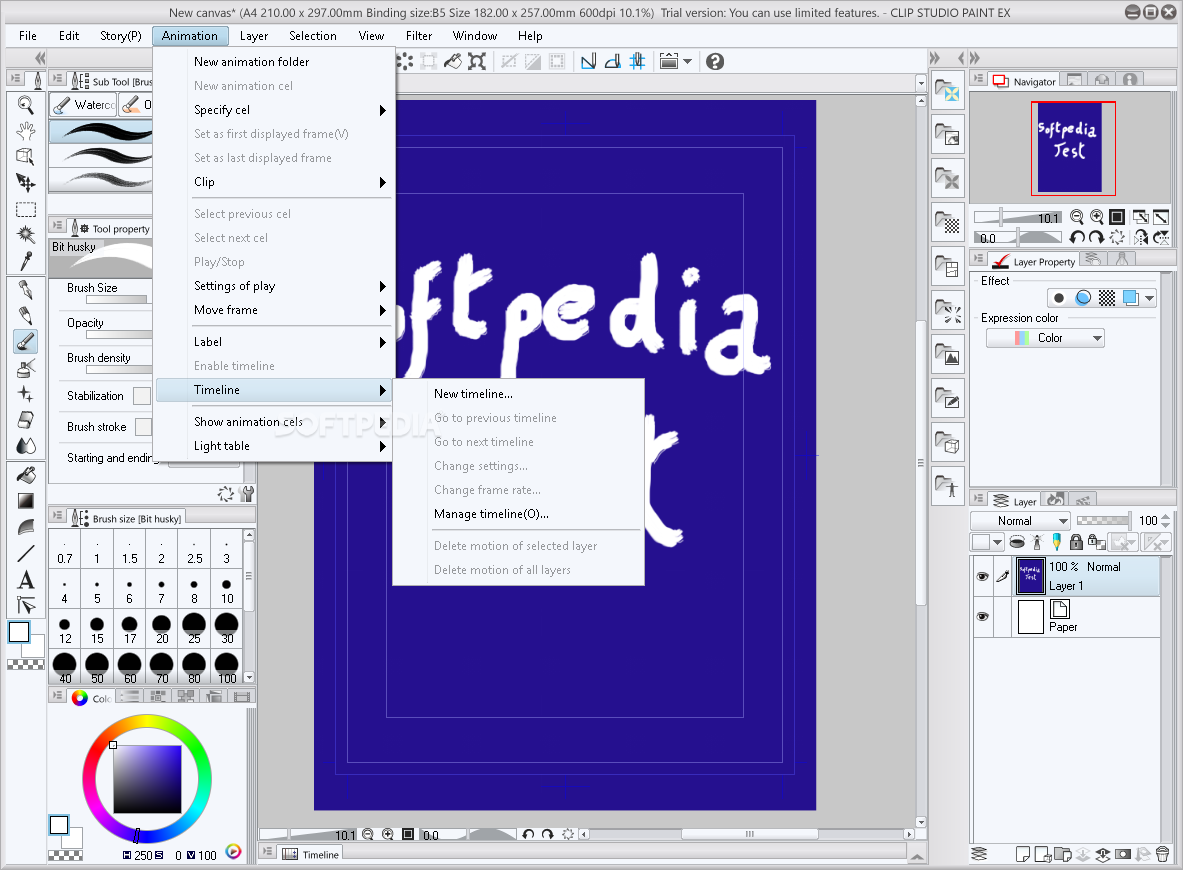Expand the Clip submenu
The image size is (1183, 870).
tap(275, 182)
